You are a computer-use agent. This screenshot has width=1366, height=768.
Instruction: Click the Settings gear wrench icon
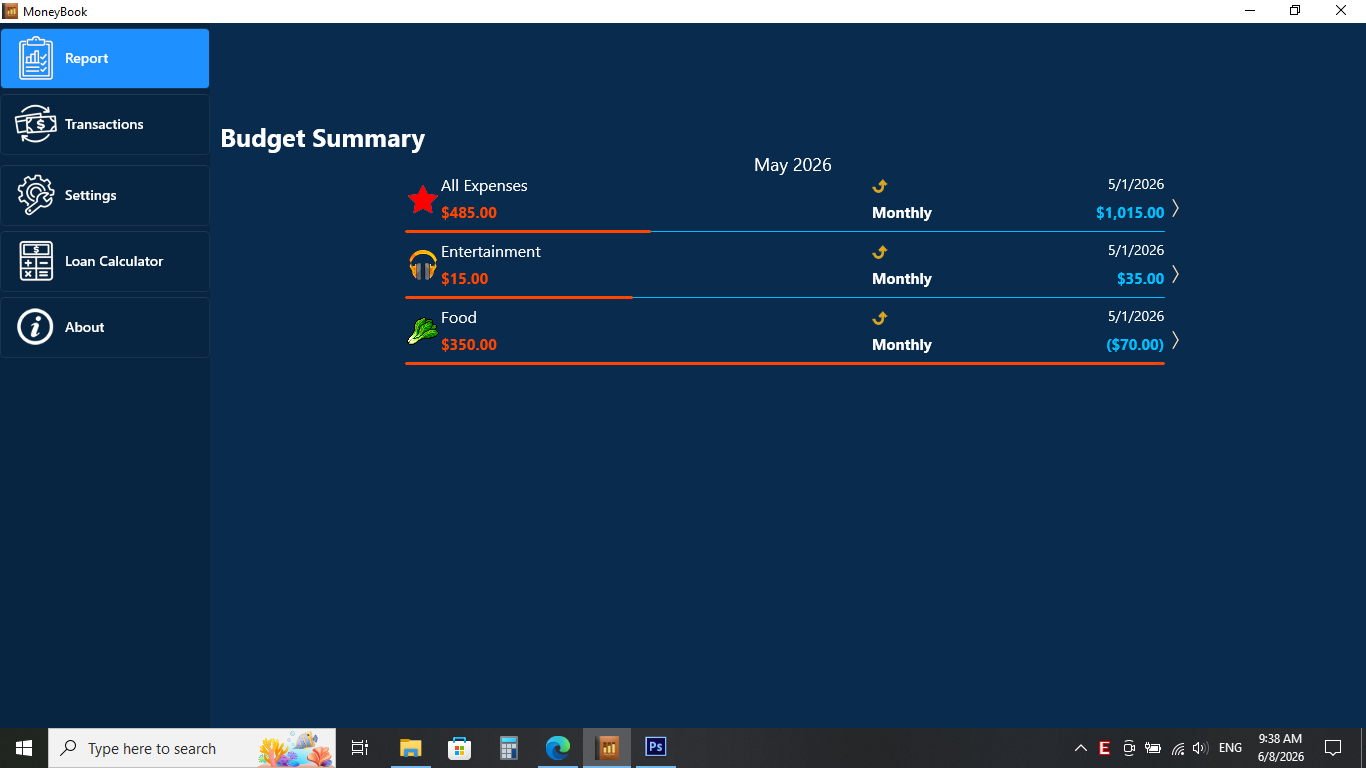36,195
